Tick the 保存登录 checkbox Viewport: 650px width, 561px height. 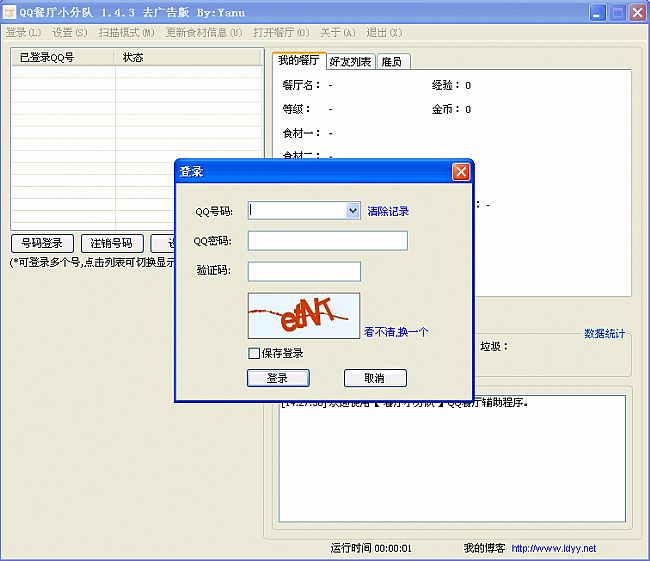(x=254, y=353)
